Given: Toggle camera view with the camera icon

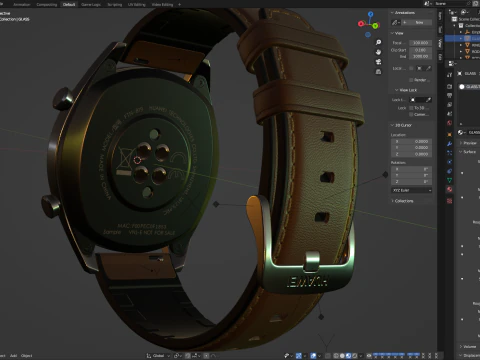Looking at the screenshot, I should [x=378, y=62].
